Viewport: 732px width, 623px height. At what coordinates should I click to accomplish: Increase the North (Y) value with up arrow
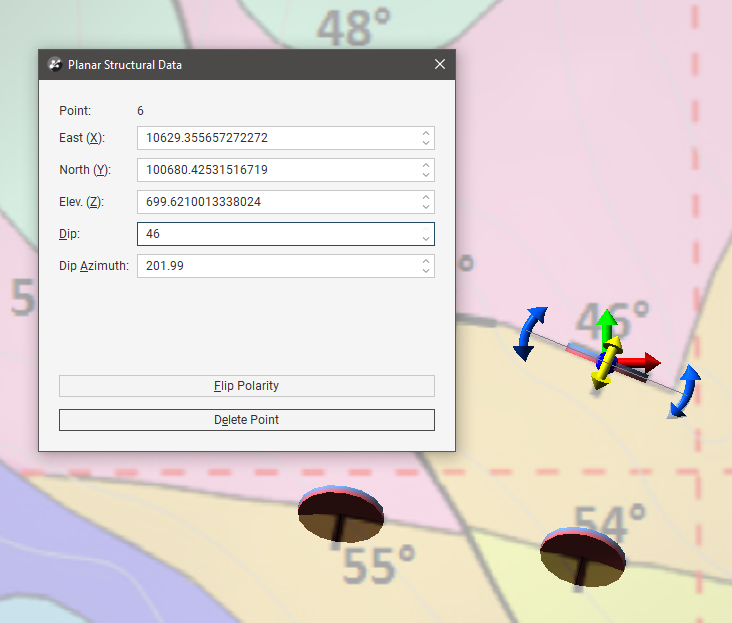[x=426, y=165]
